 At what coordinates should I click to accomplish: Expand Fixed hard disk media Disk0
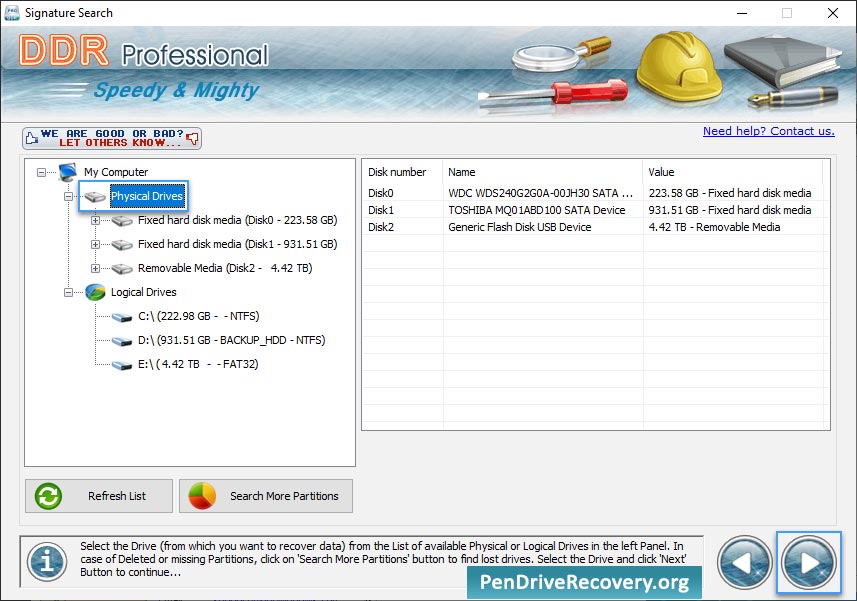pyautogui.click(x=95, y=221)
